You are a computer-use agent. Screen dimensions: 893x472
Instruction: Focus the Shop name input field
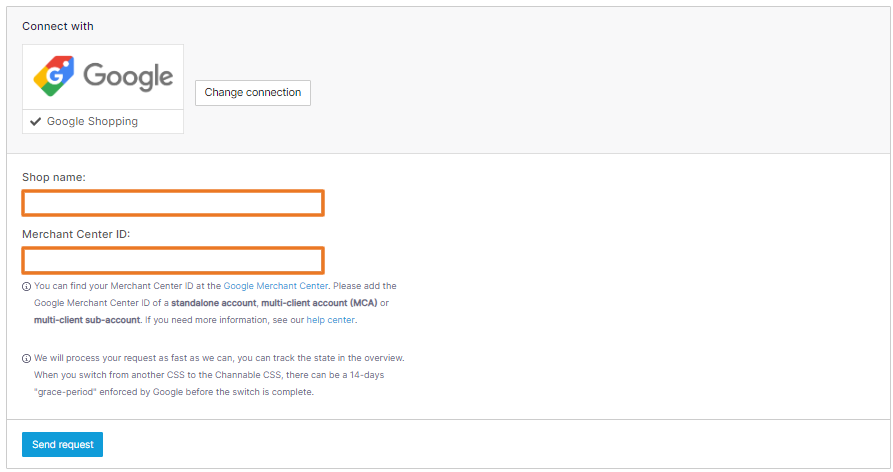pos(173,203)
